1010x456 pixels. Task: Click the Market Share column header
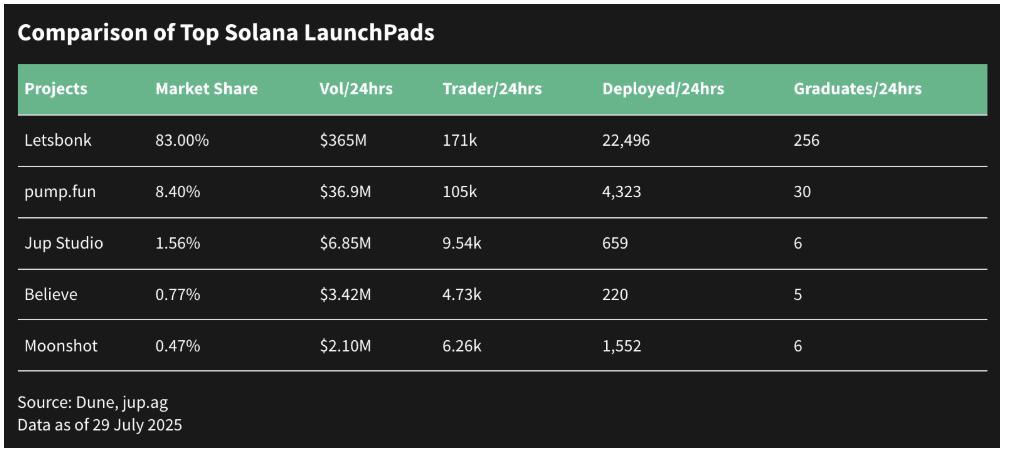pos(206,89)
